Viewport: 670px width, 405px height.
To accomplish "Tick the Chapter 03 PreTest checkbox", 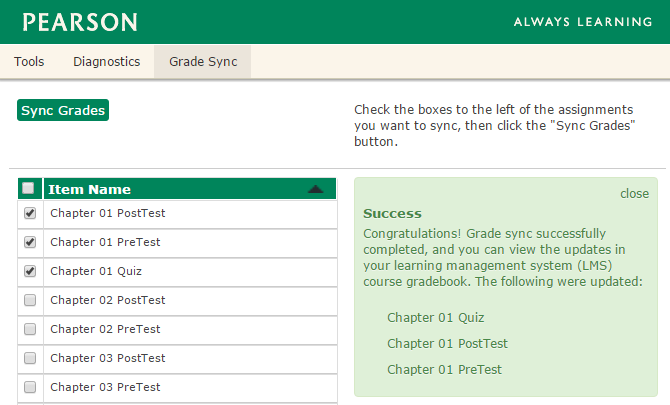I will [30, 387].
